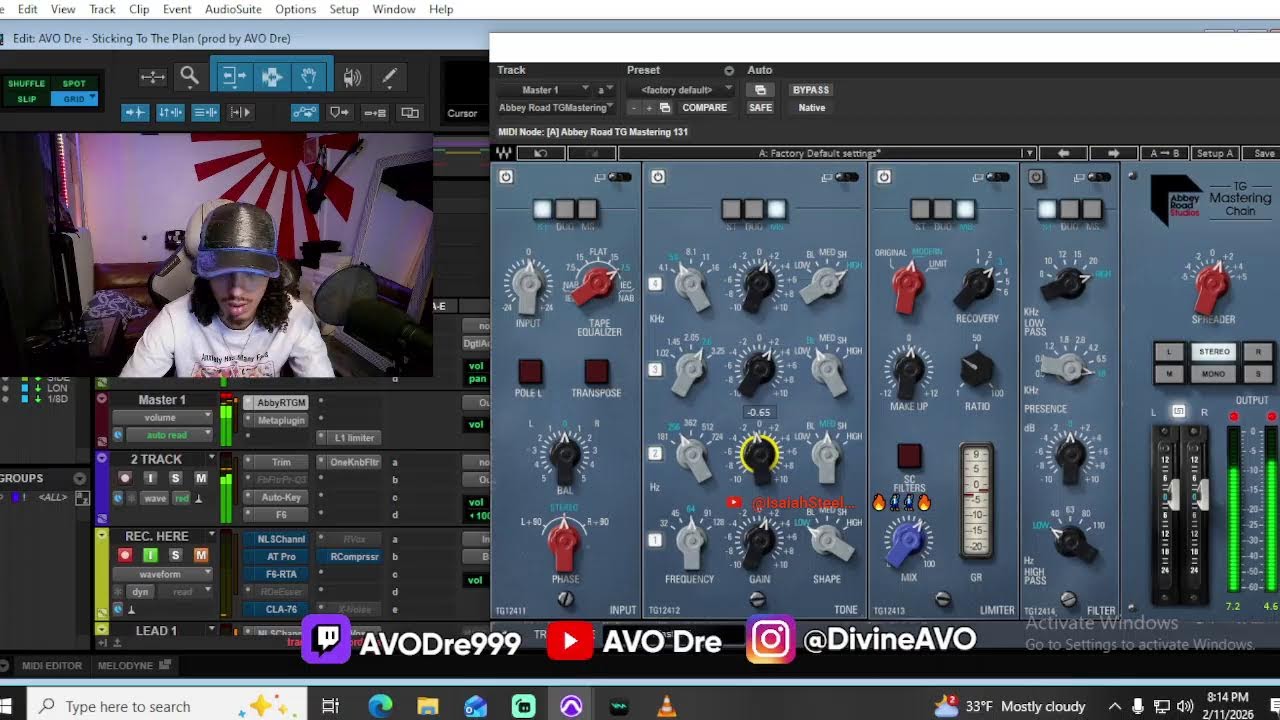Enable SC Filters button in limiter
The height and width of the screenshot is (720, 1280).
pyautogui.click(x=909, y=457)
